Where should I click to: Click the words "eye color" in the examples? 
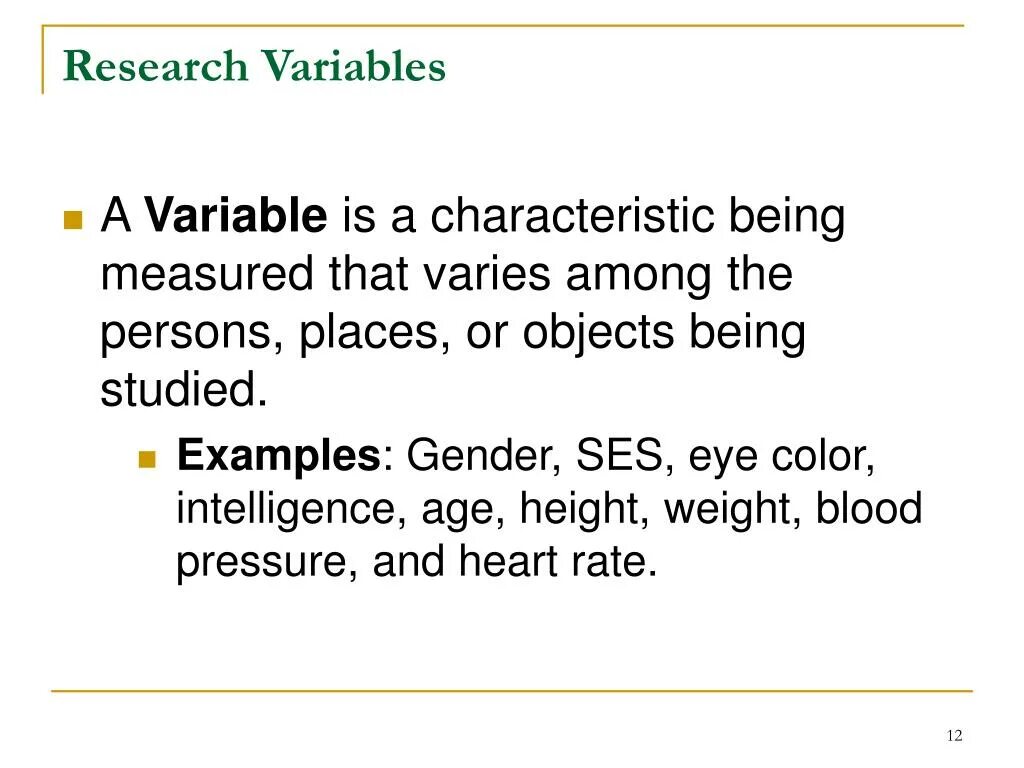[781, 456]
